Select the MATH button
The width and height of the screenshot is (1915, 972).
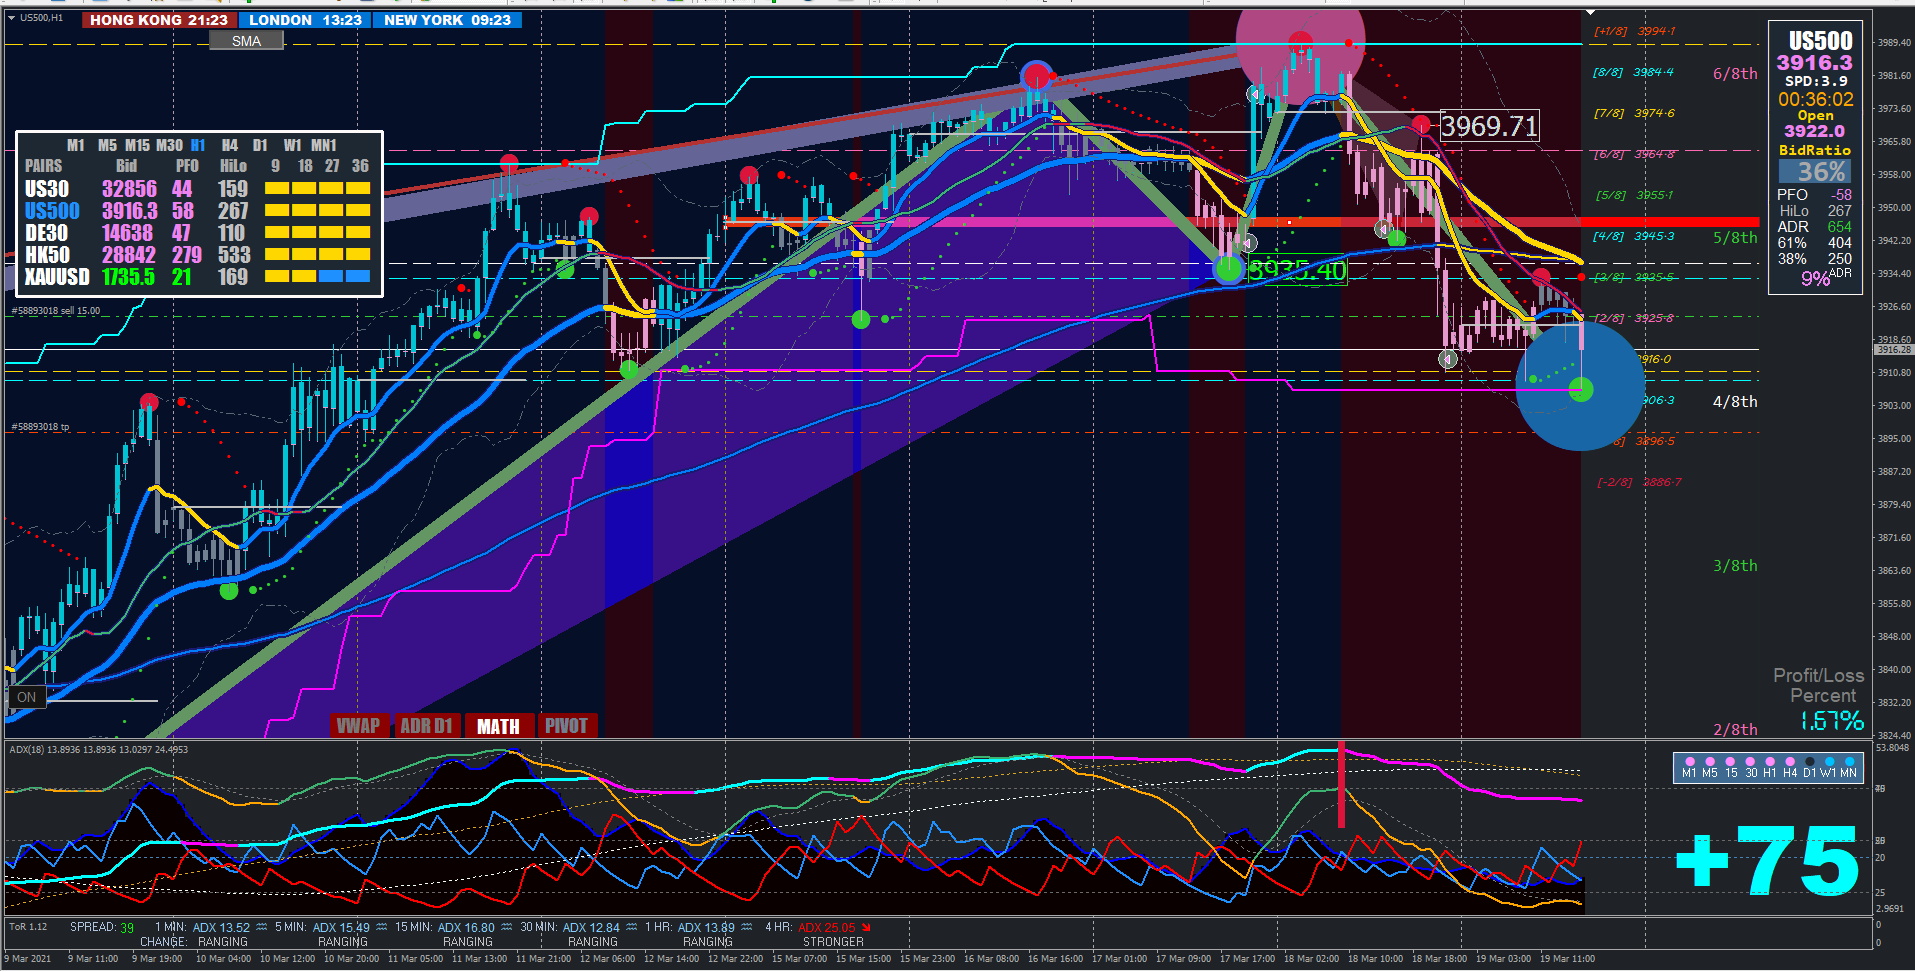pyautogui.click(x=498, y=726)
